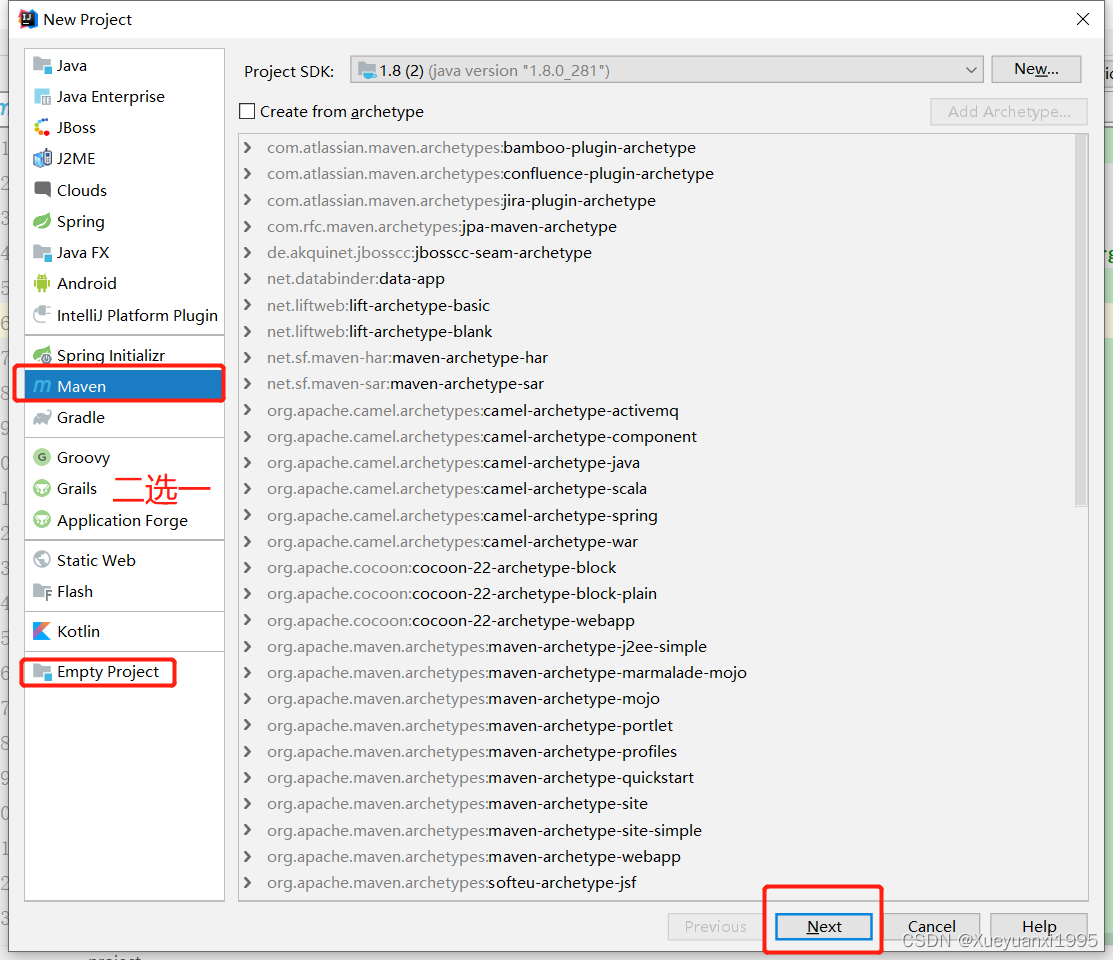Switch to the Maven project type
1113x960 pixels.
point(82,385)
